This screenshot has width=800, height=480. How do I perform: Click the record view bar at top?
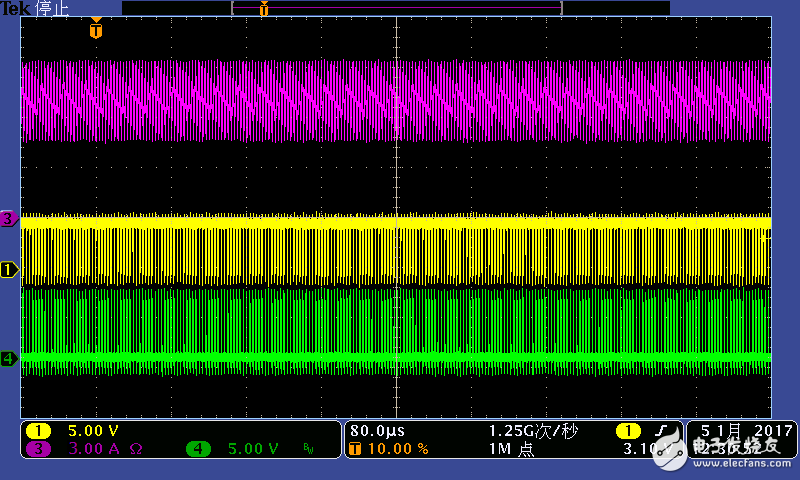pos(395,8)
